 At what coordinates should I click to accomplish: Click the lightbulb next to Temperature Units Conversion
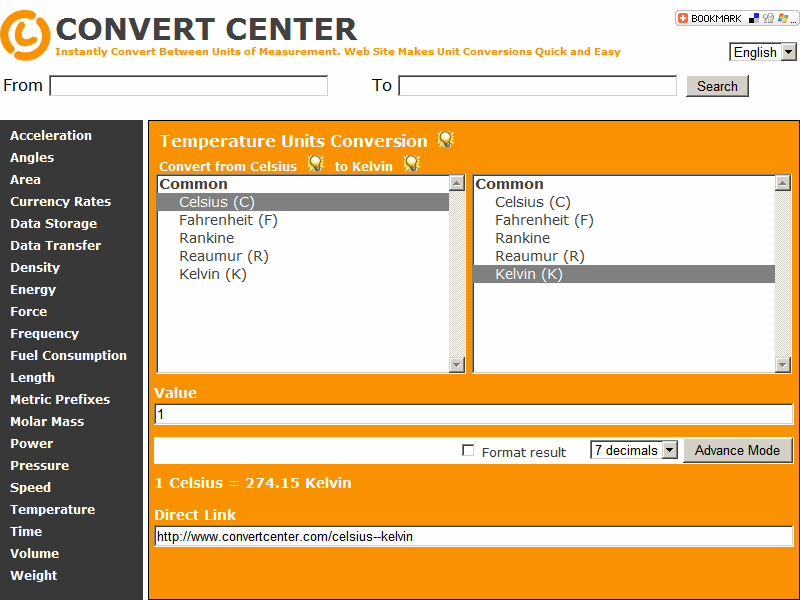click(x=445, y=139)
